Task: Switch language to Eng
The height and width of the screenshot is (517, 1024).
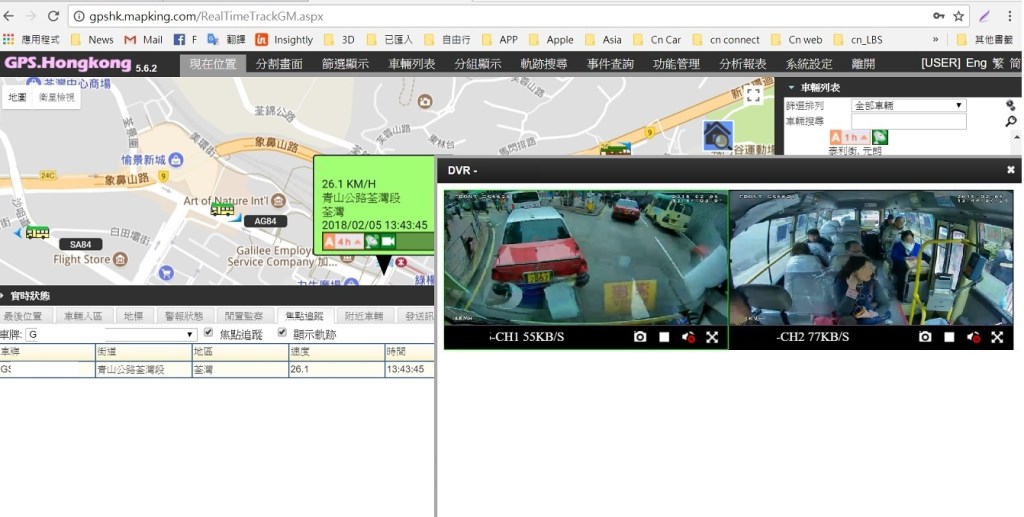Action: pyautogui.click(x=975, y=63)
